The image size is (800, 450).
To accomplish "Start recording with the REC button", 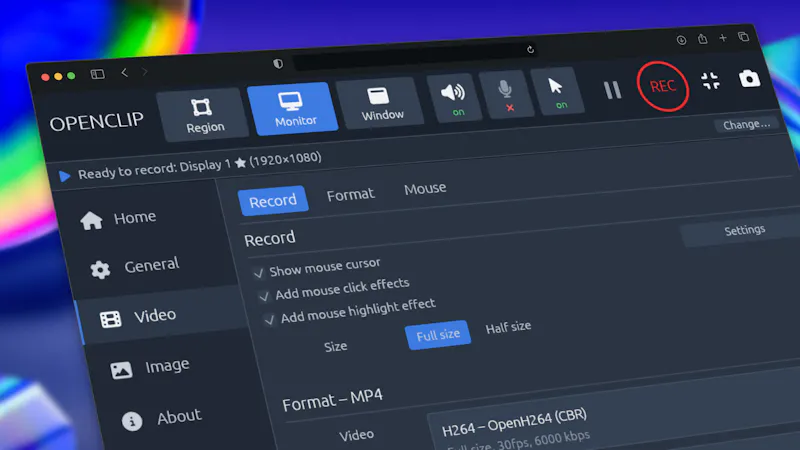I will coord(663,86).
